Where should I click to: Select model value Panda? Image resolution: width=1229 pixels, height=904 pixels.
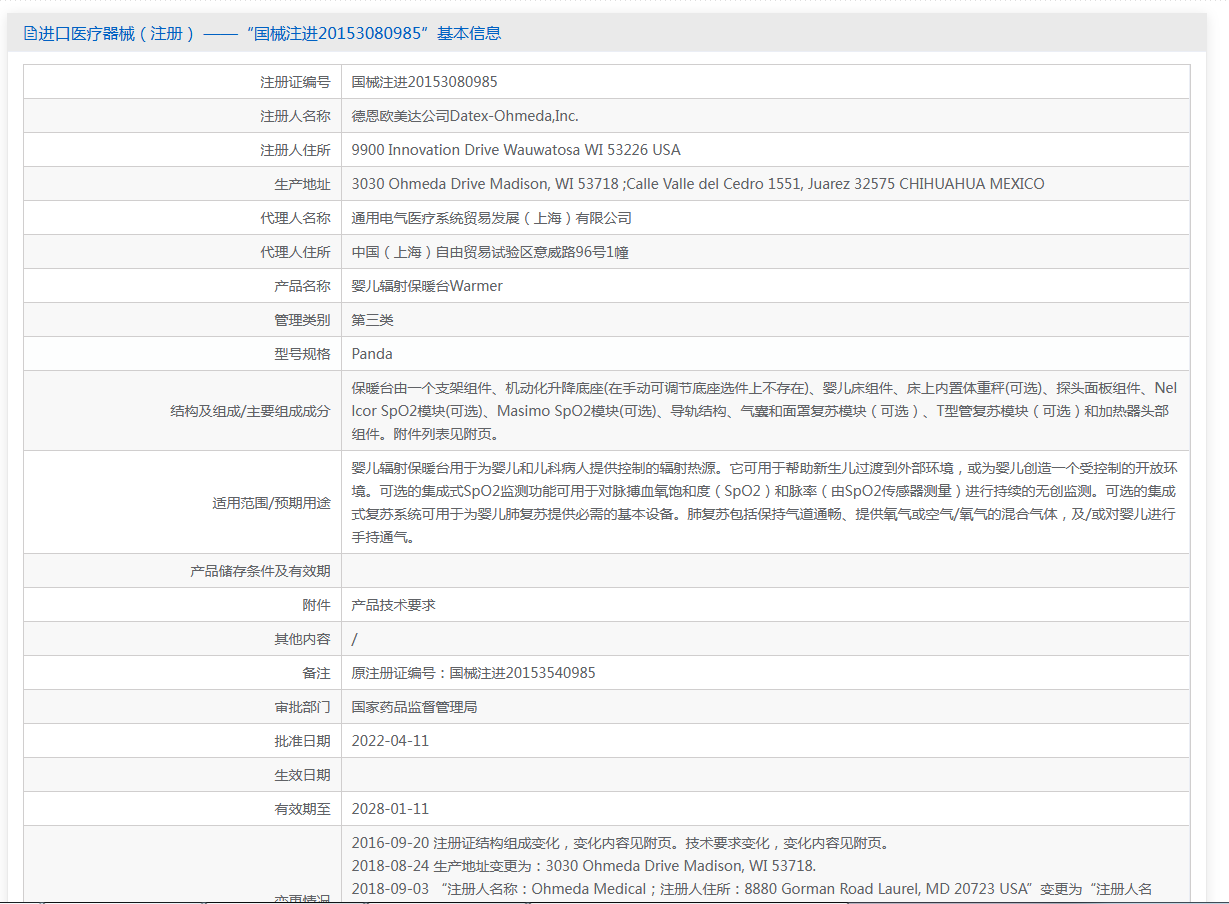(372, 354)
